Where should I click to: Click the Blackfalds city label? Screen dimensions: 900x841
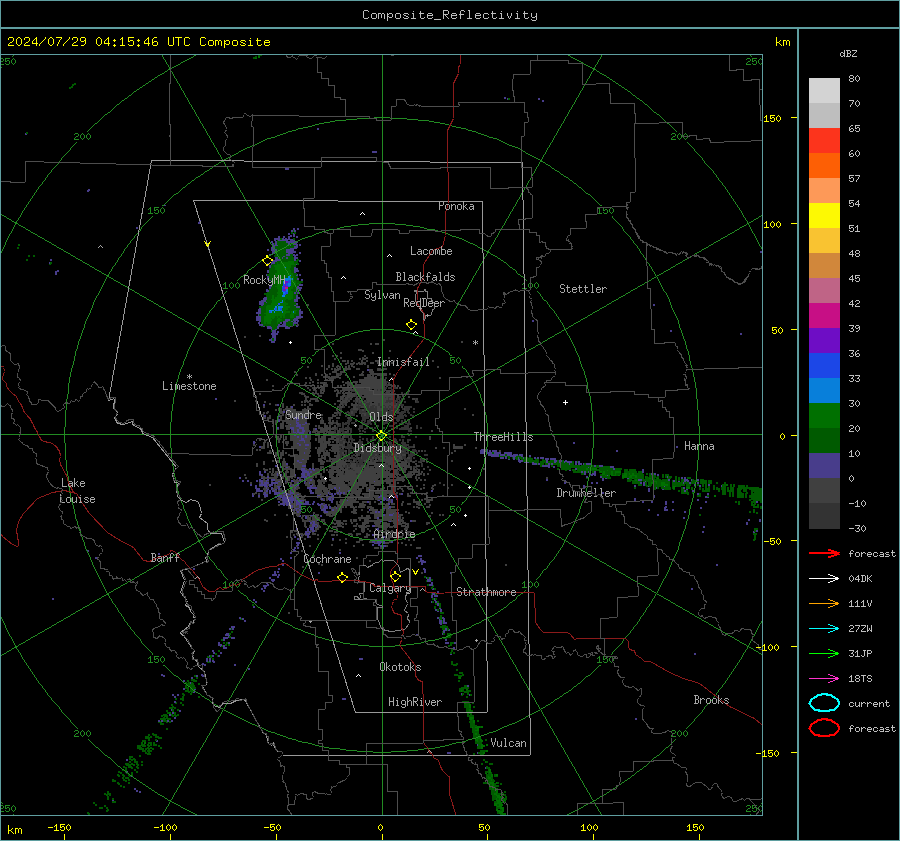click(x=425, y=277)
